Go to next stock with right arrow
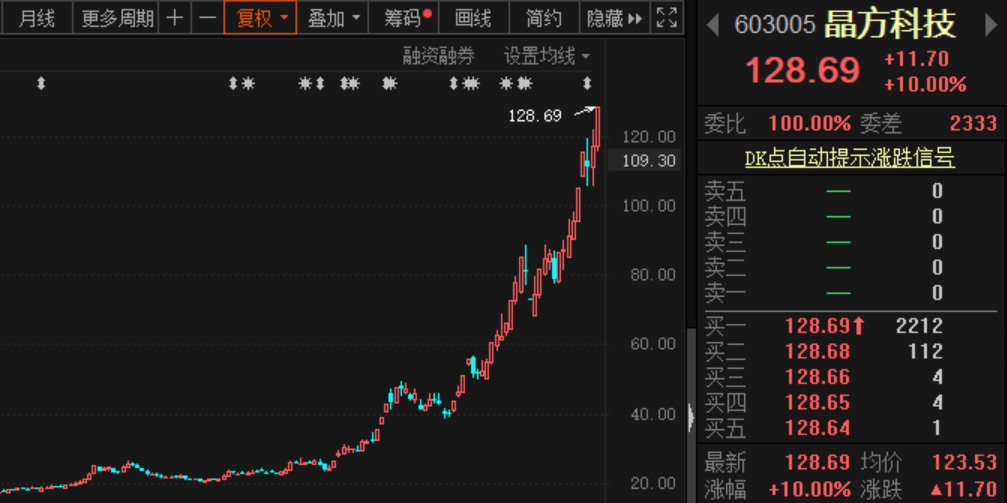Image resolution: width=1007 pixels, height=503 pixels. (991, 25)
